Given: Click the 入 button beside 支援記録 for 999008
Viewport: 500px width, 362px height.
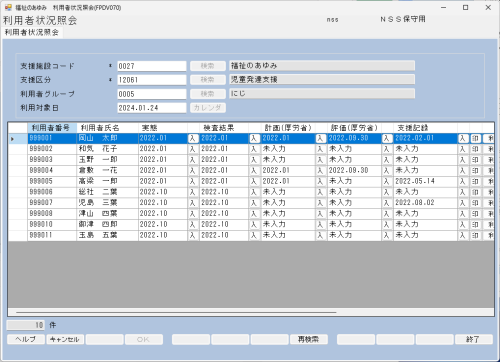Looking at the screenshot, I should (x=463, y=214).
